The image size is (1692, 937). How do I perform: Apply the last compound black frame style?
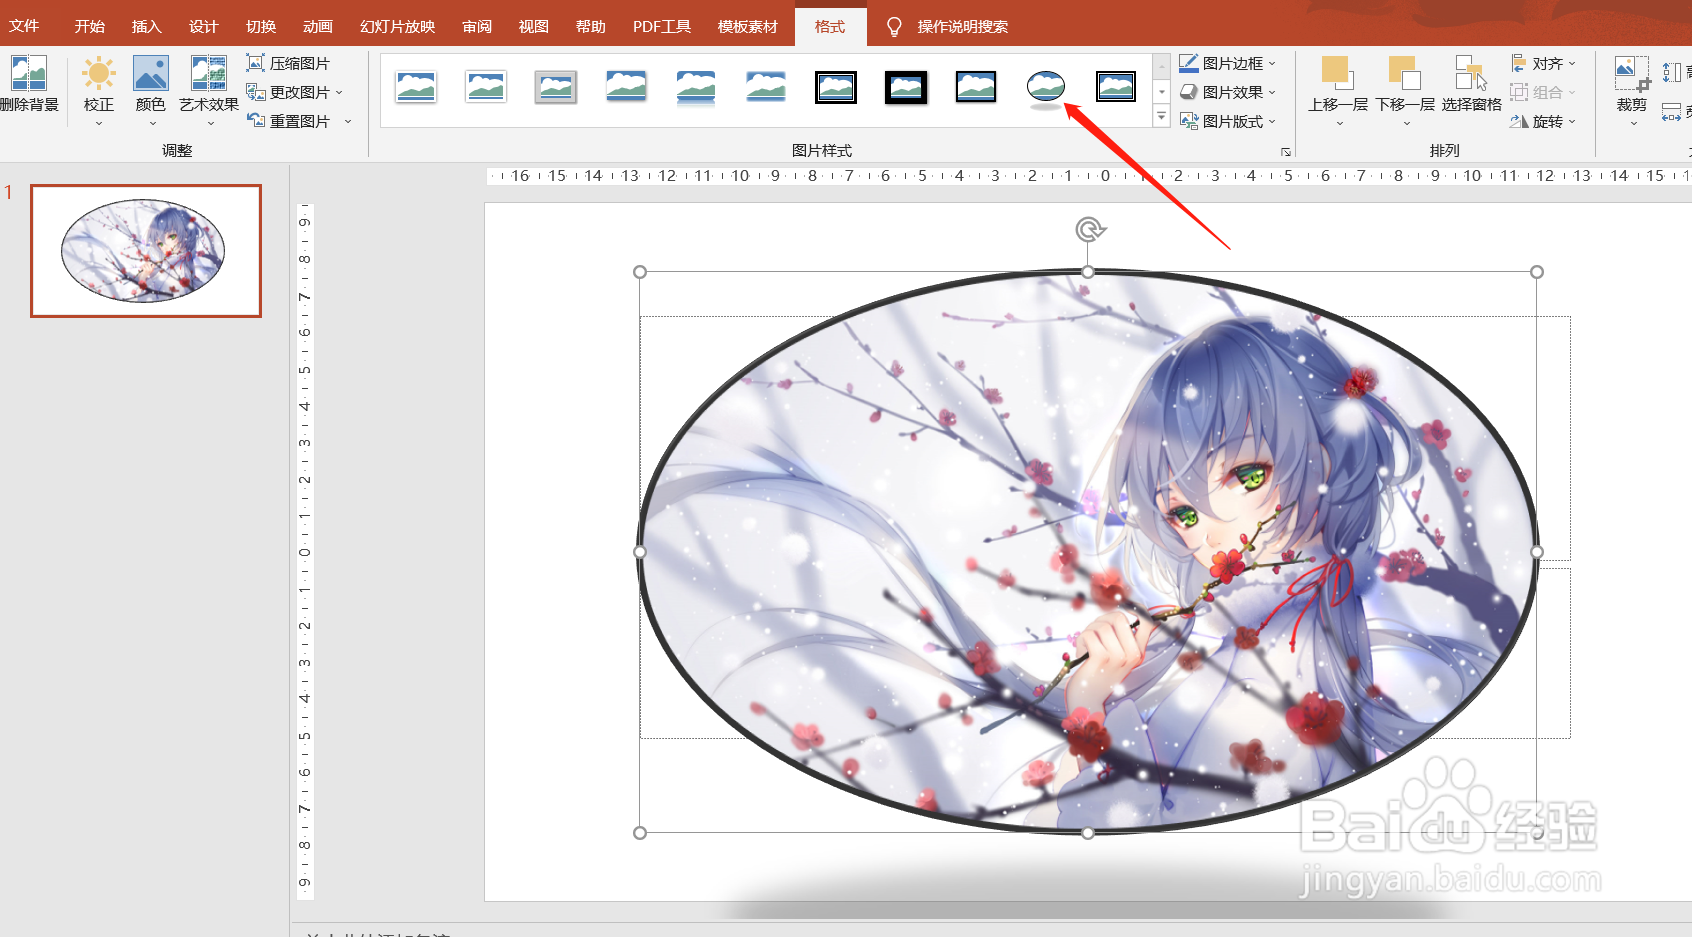click(x=1116, y=88)
